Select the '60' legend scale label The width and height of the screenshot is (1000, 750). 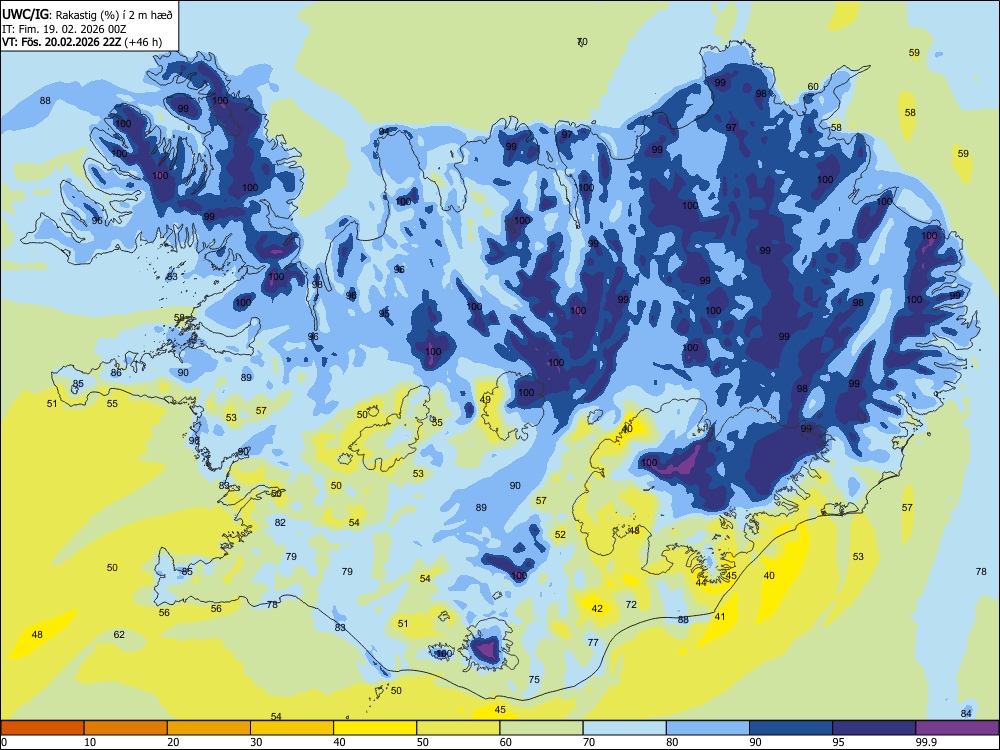(506, 742)
